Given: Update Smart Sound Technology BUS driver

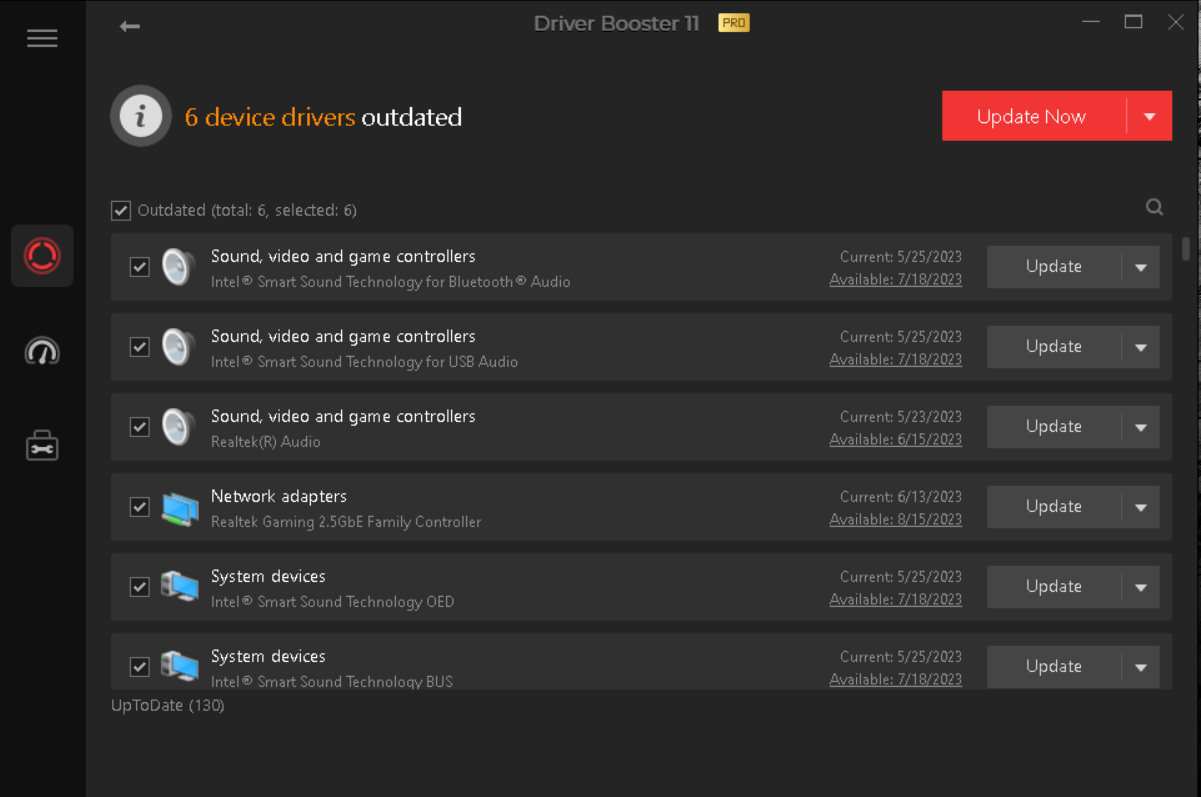Looking at the screenshot, I should coord(1054,667).
